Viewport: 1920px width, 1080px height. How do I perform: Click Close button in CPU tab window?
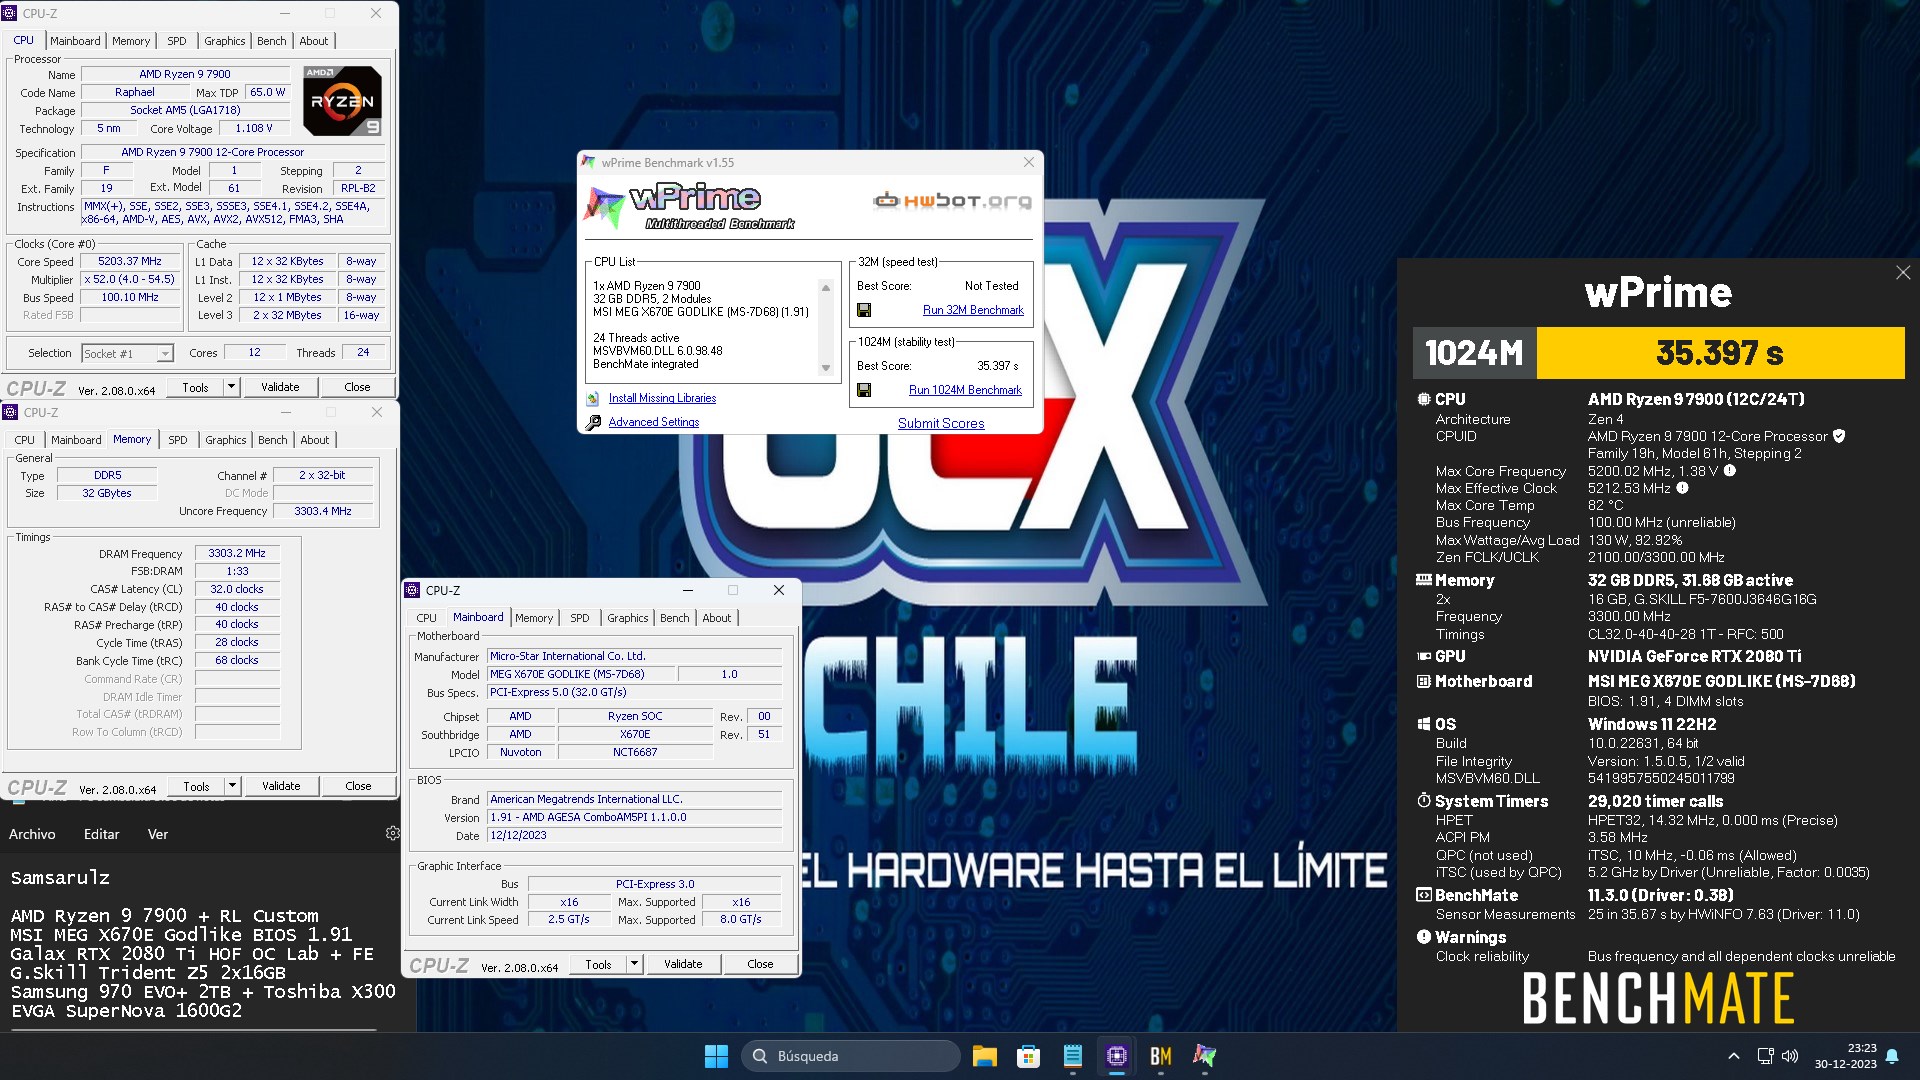(357, 387)
